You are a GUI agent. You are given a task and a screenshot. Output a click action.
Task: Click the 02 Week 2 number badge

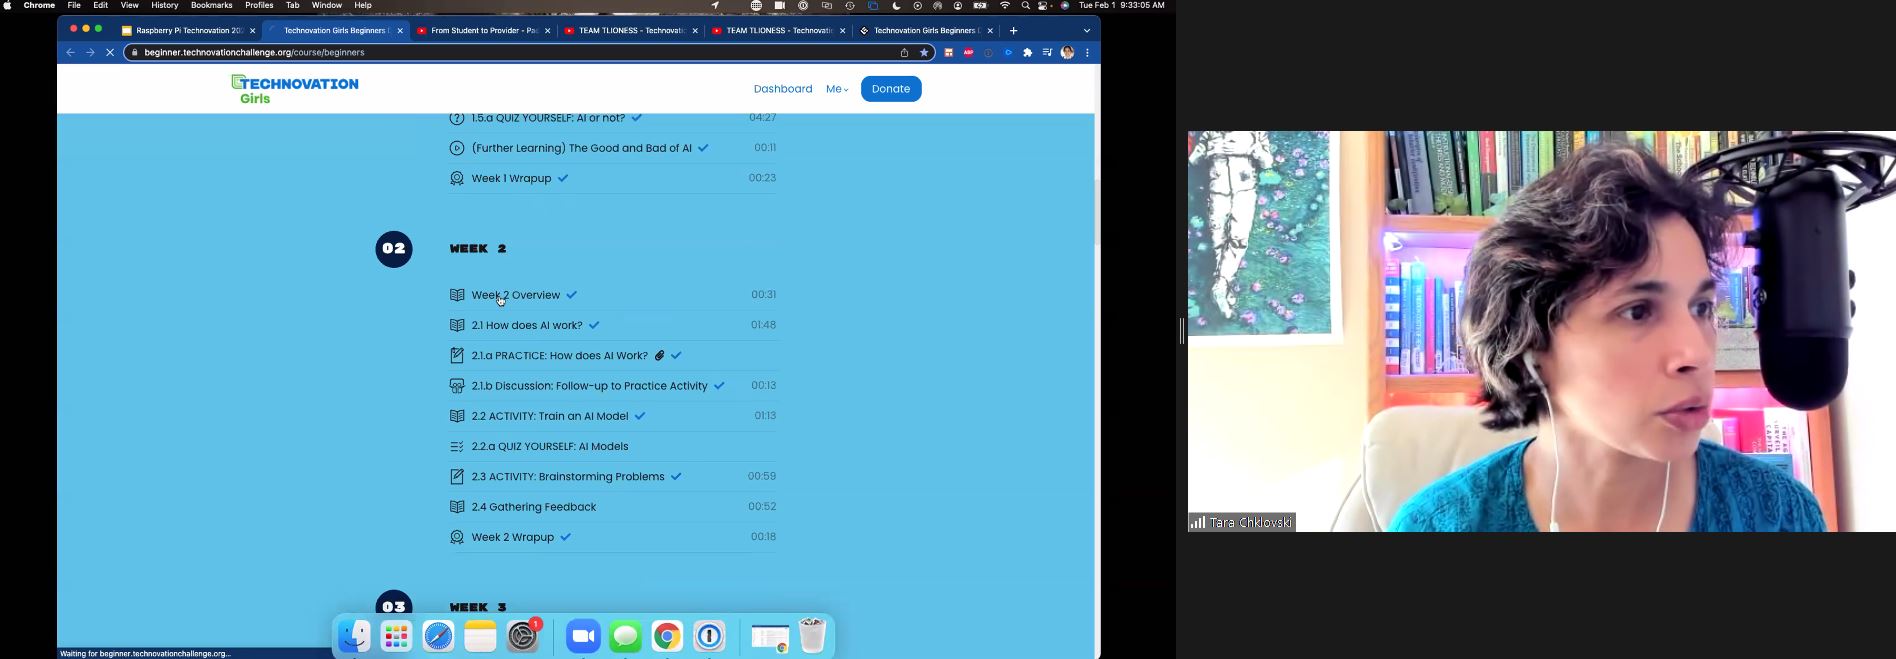pos(394,249)
